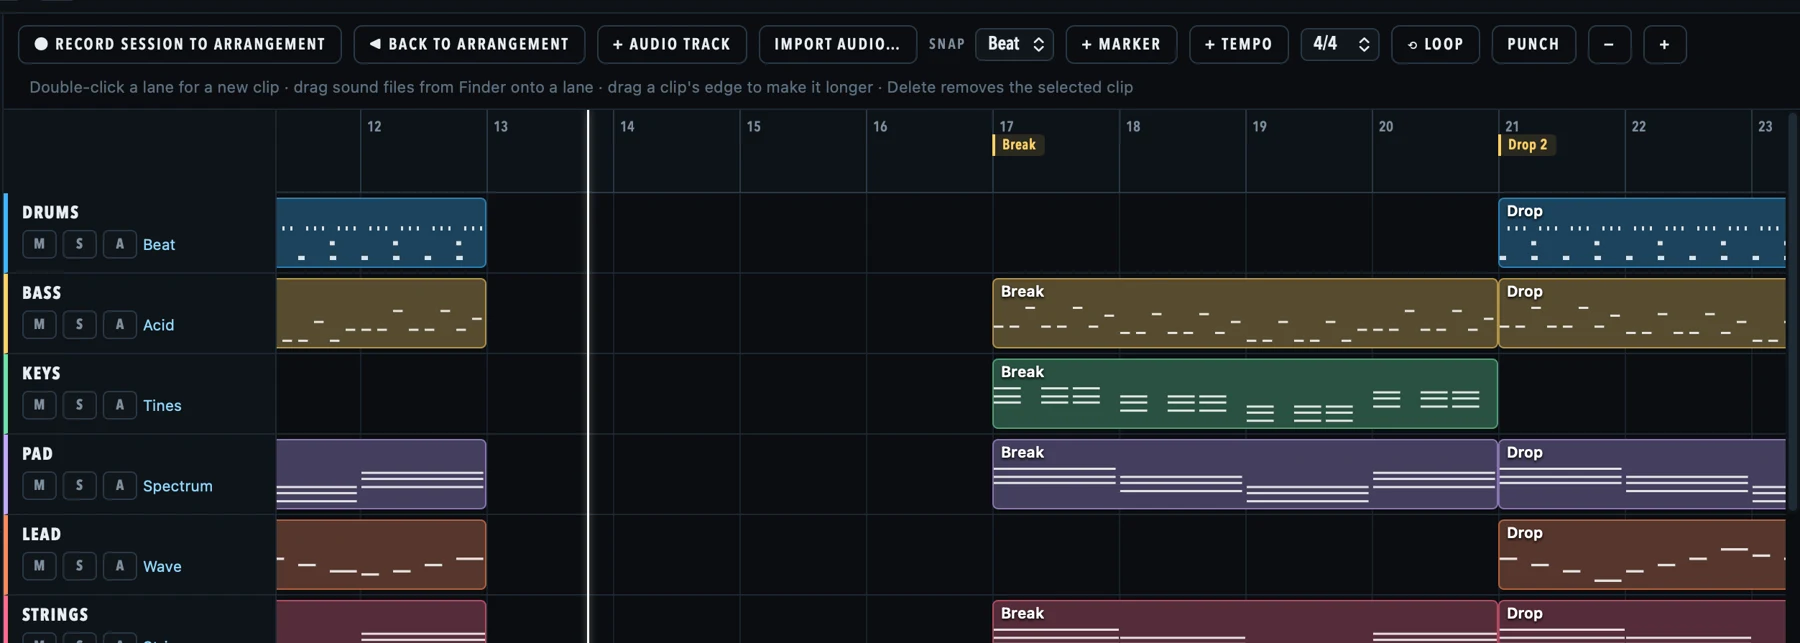Viewport: 1800px width, 643px height.
Task: Select the Drums Drop clip
Action: point(1641,233)
